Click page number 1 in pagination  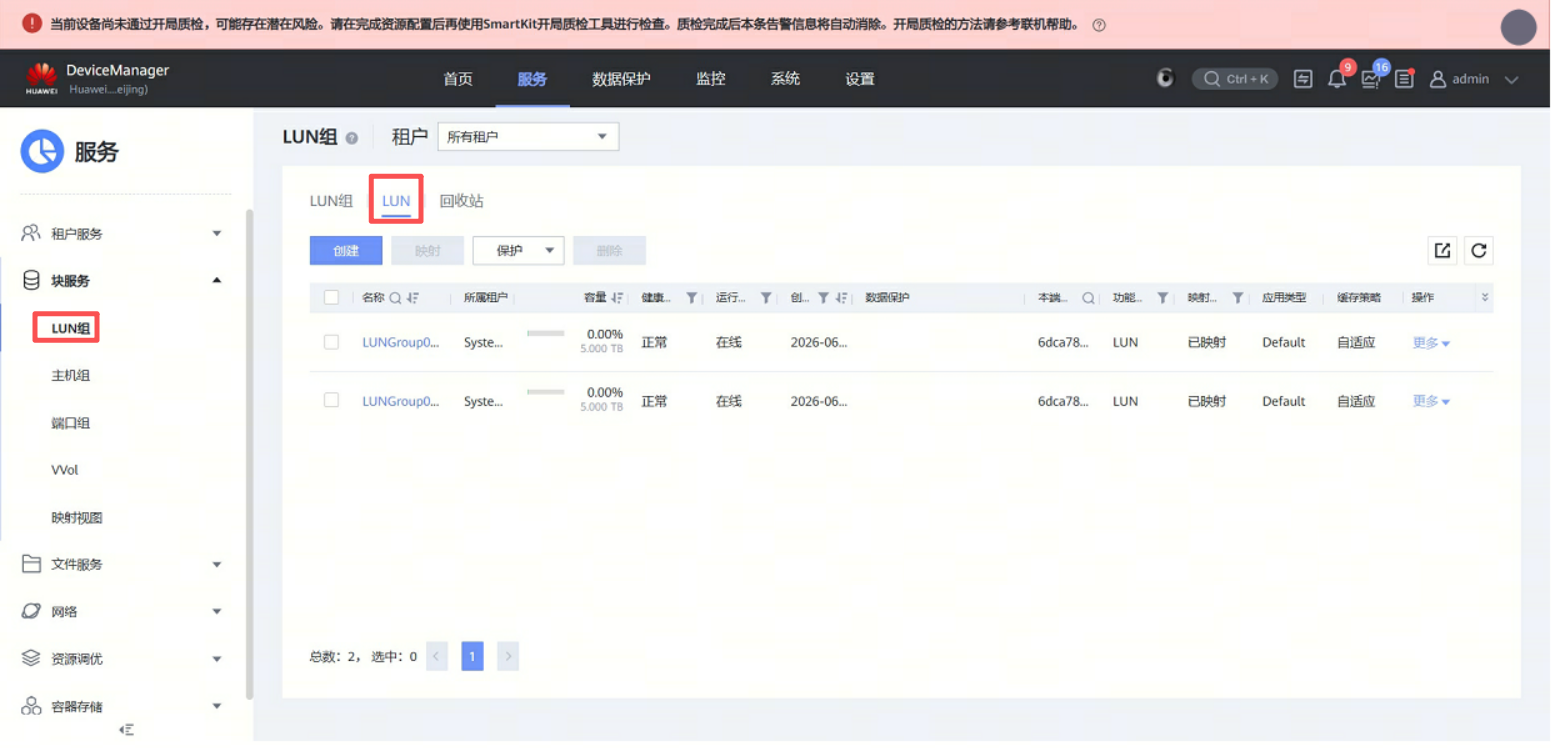(472, 656)
